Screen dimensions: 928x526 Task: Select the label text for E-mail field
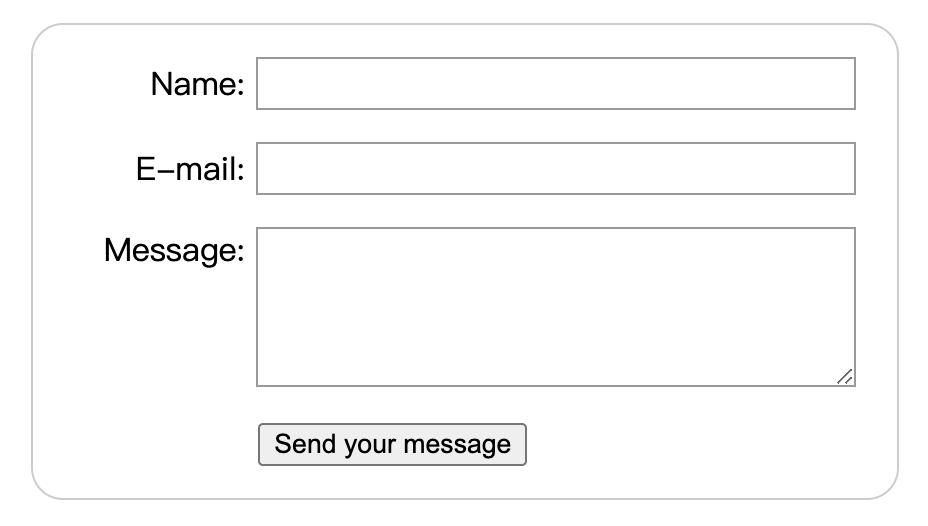click(190, 170)
